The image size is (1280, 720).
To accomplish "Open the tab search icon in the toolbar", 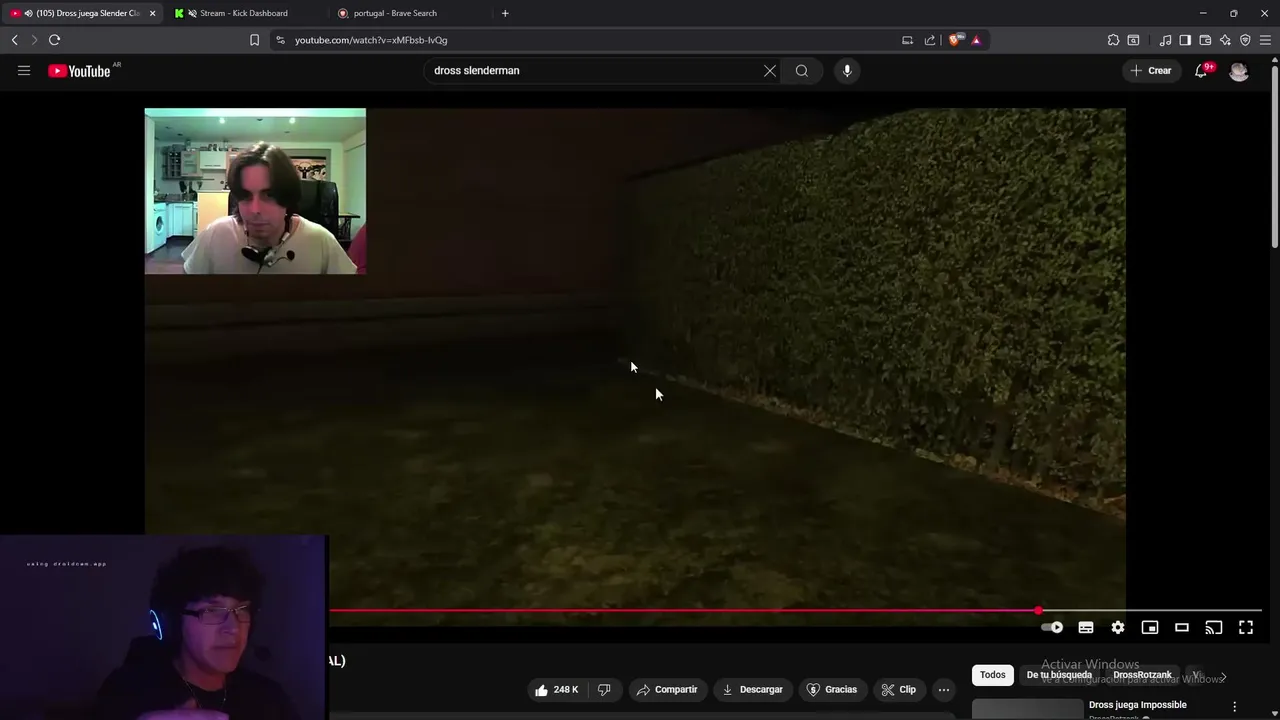I will (x=1133, y=40).
